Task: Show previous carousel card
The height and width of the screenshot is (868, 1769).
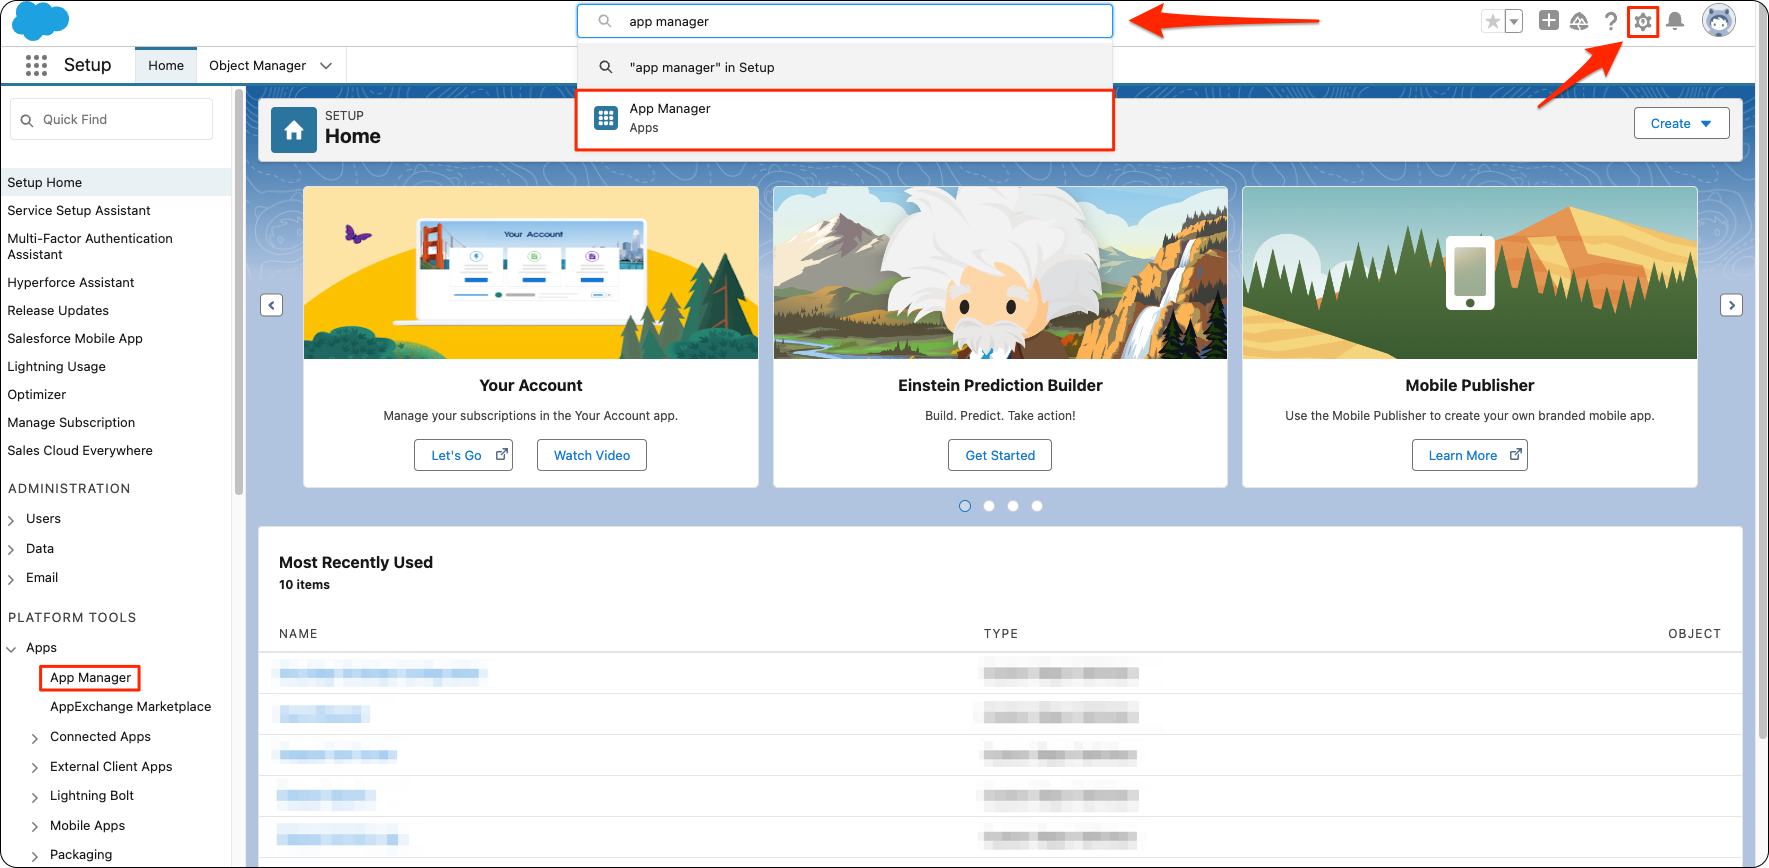Action: 272,305
